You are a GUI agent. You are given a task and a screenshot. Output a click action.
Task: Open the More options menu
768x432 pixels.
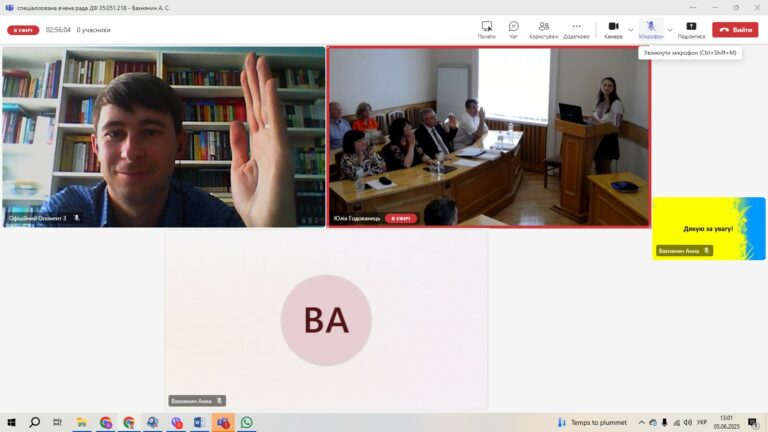click(576, 30)
